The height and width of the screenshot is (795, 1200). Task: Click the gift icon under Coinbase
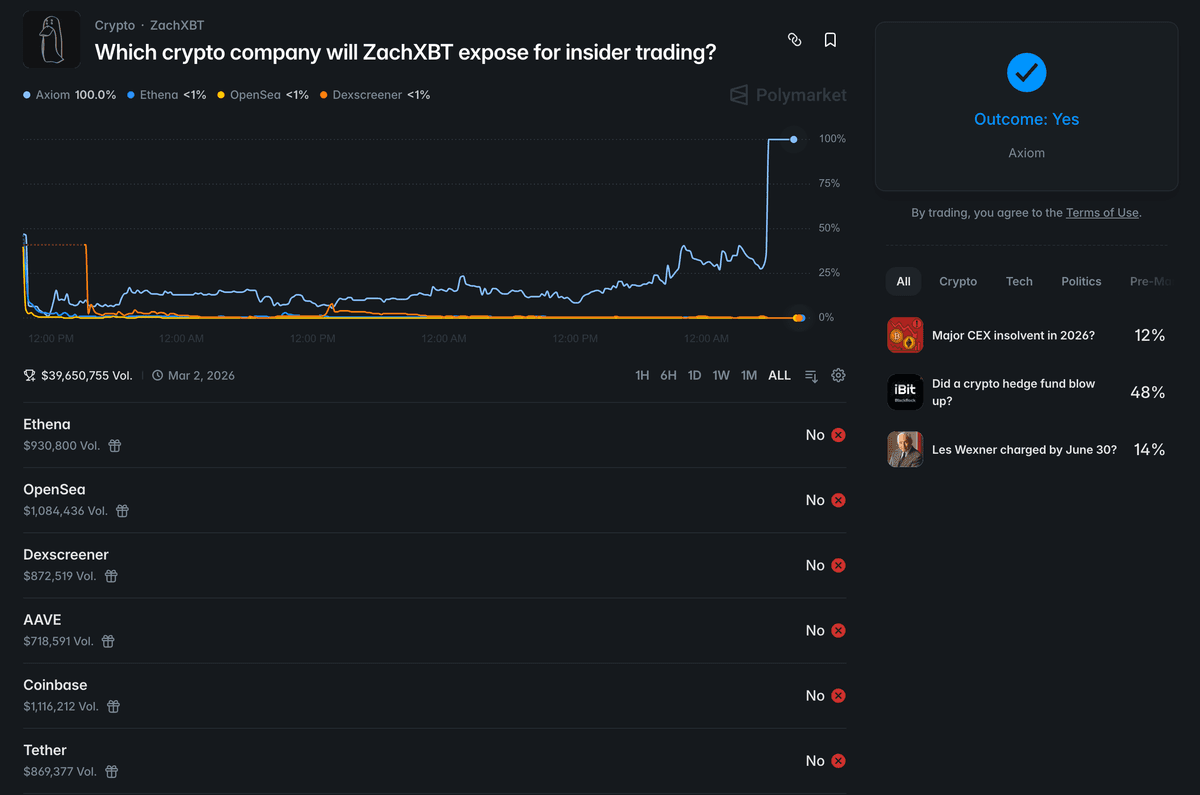(113, 706)
